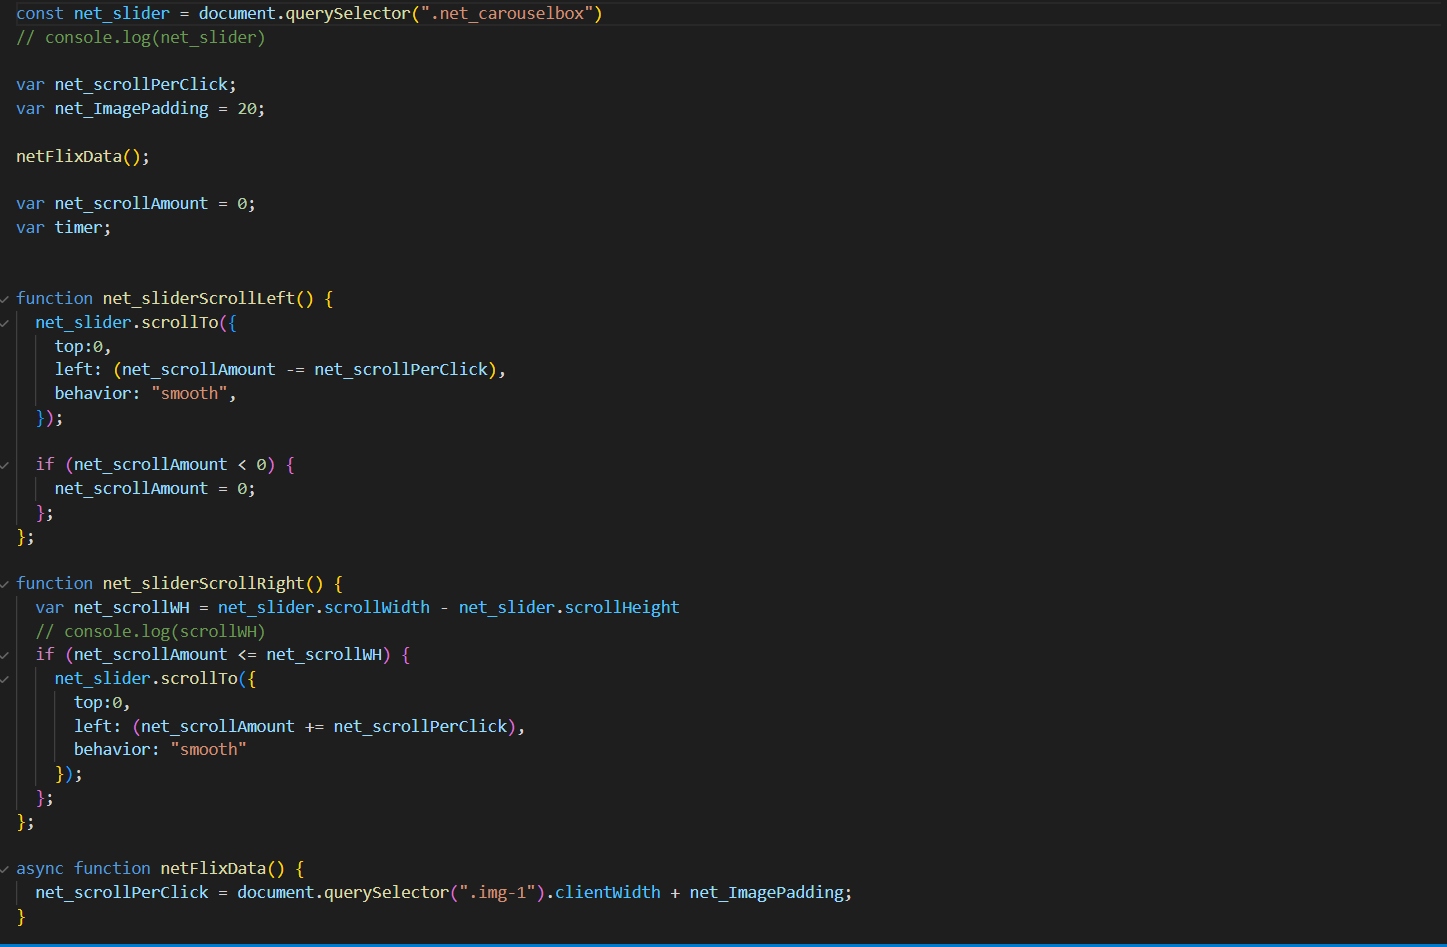The width and height of the screenshot is (1447, 947).
Task: Click the '+=' operator in scroll right
Action: 314,726
